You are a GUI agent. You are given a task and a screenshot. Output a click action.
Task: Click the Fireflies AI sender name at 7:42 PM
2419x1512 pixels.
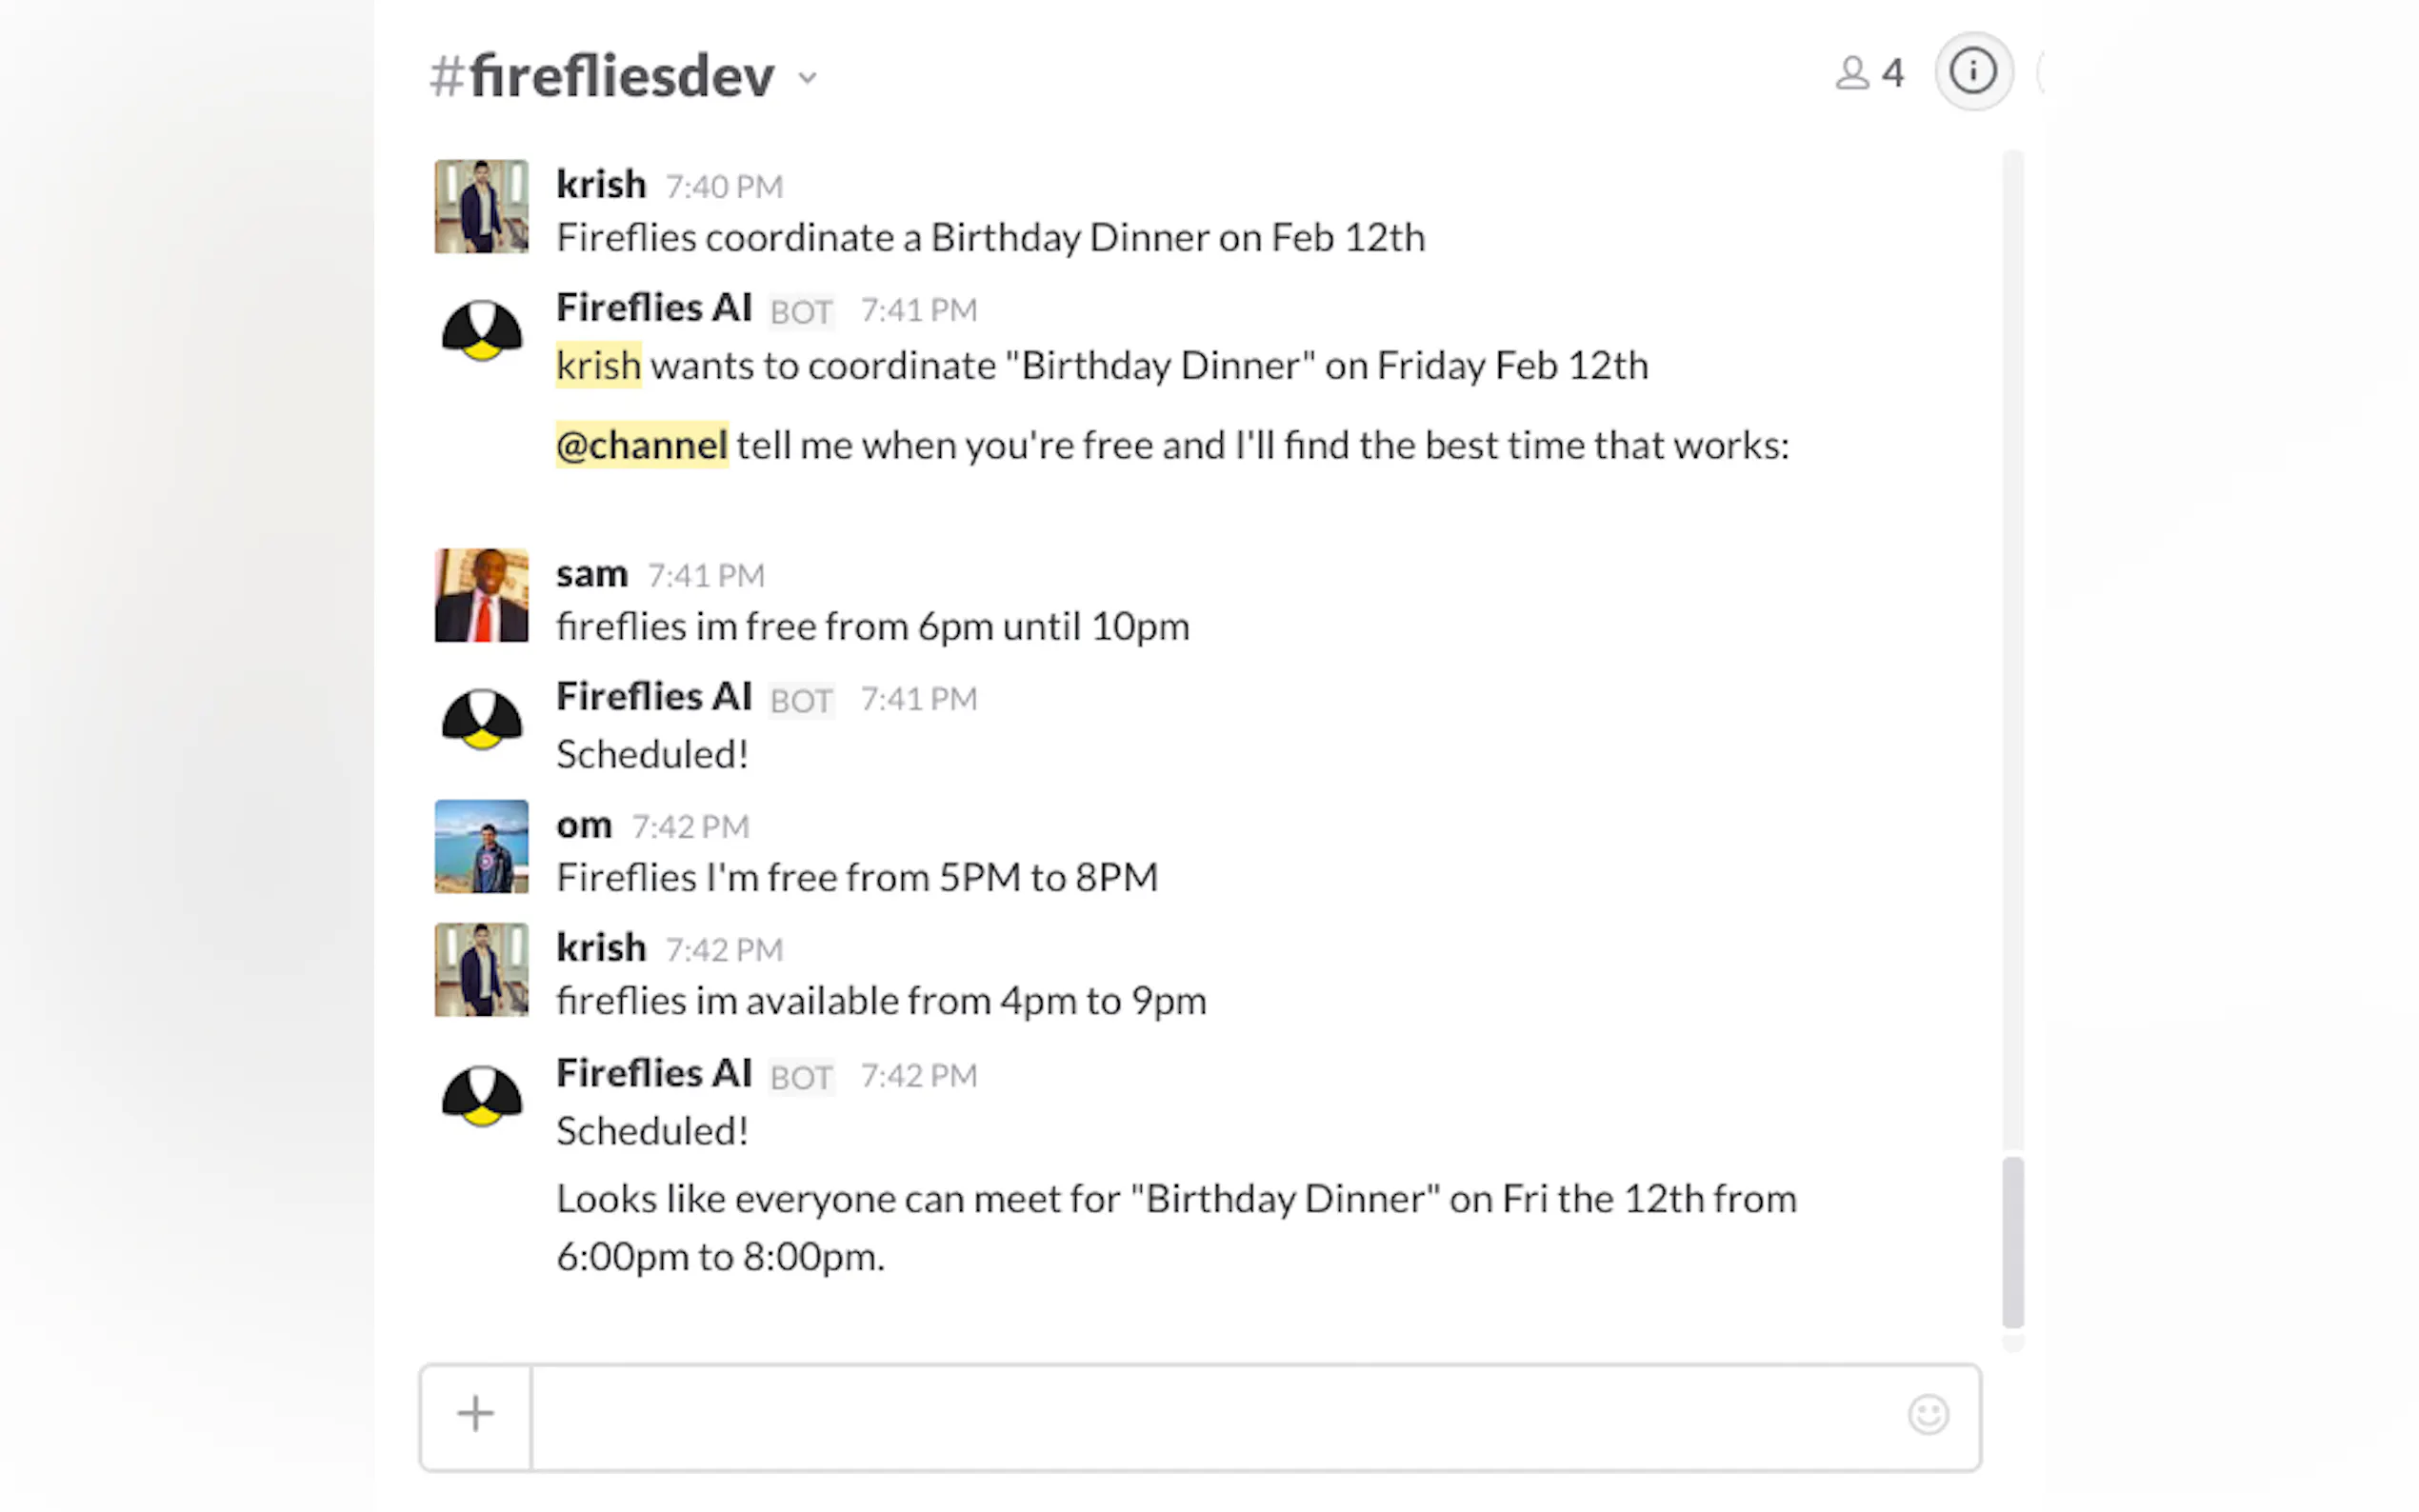(x=654, y=1073)
